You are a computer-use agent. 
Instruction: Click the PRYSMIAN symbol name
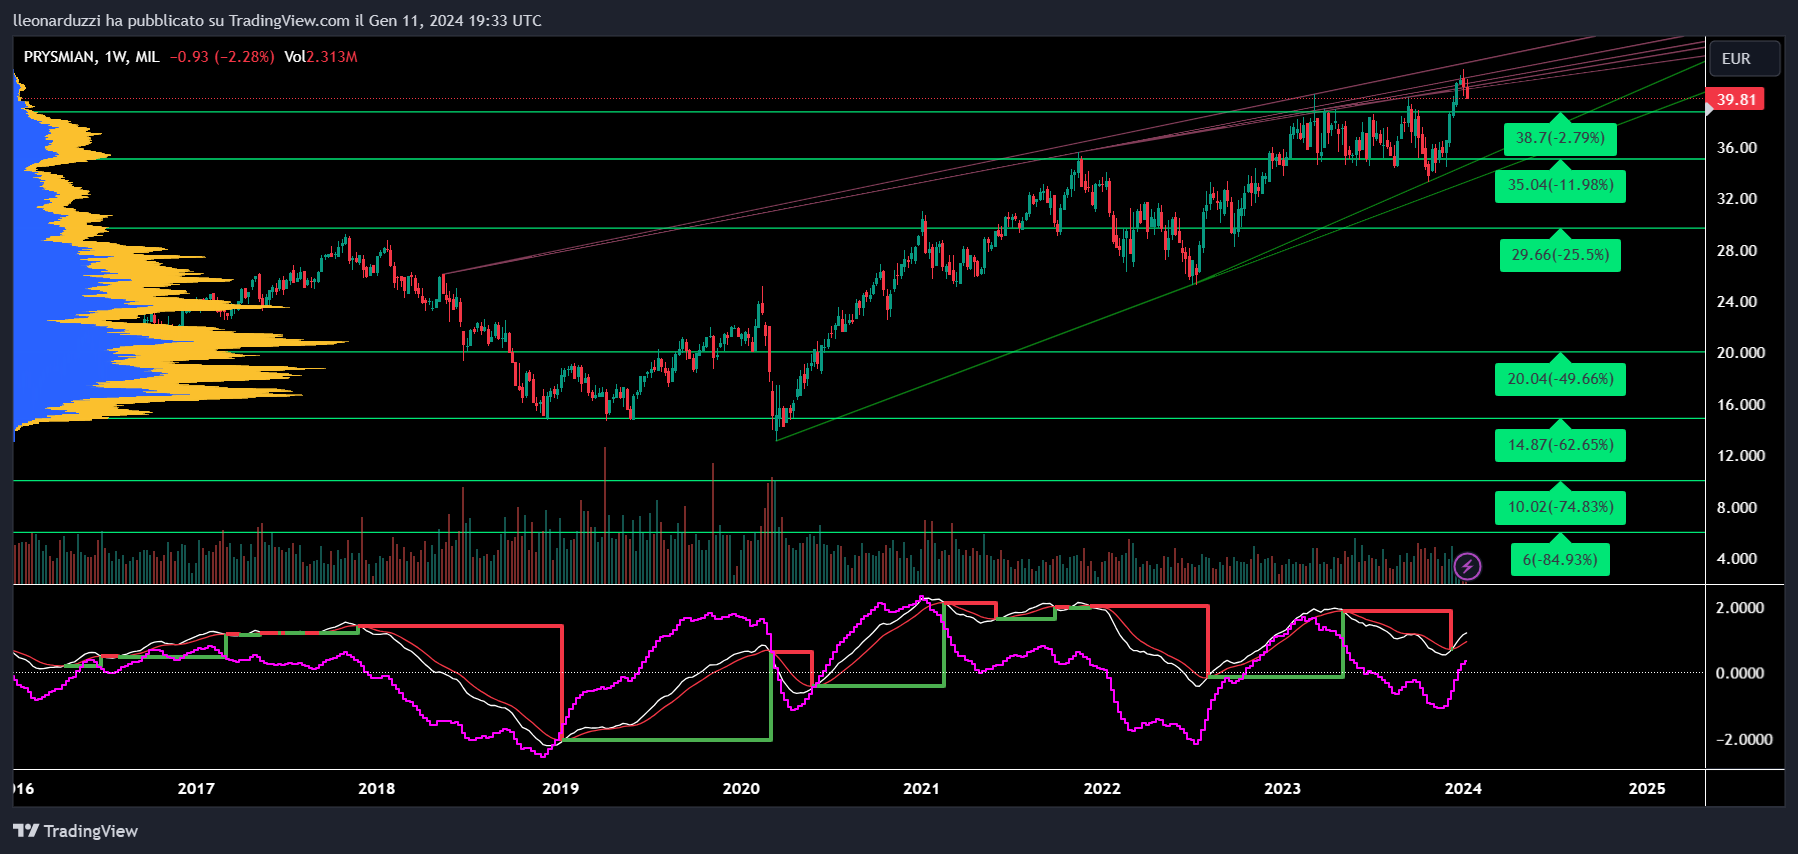tap(60, 57)
